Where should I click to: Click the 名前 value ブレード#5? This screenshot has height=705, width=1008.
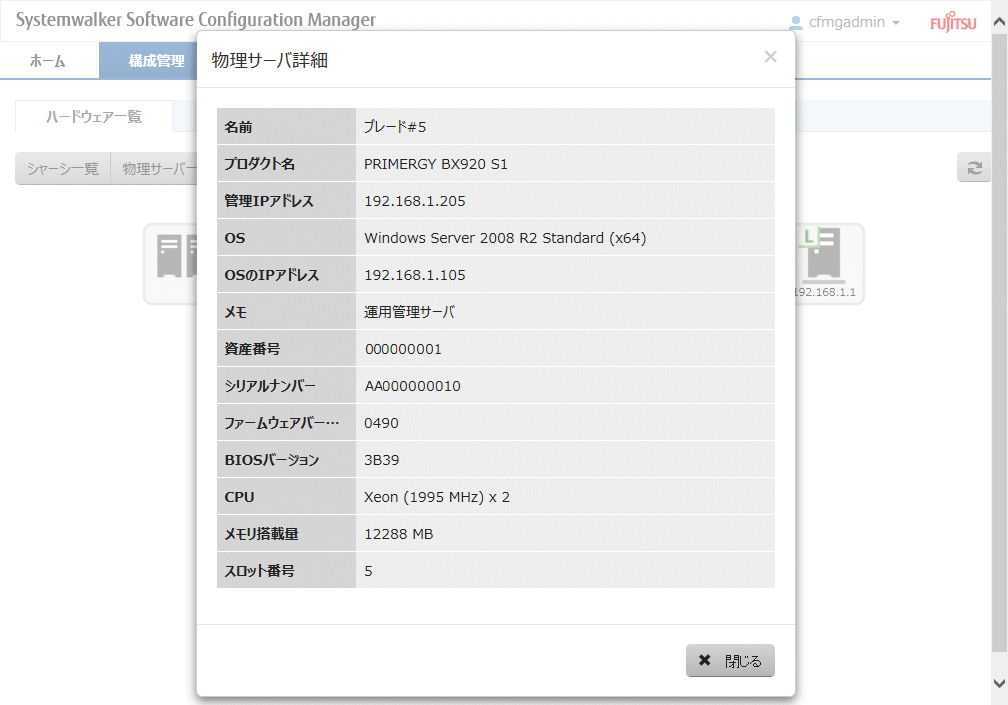pos(395,127)
